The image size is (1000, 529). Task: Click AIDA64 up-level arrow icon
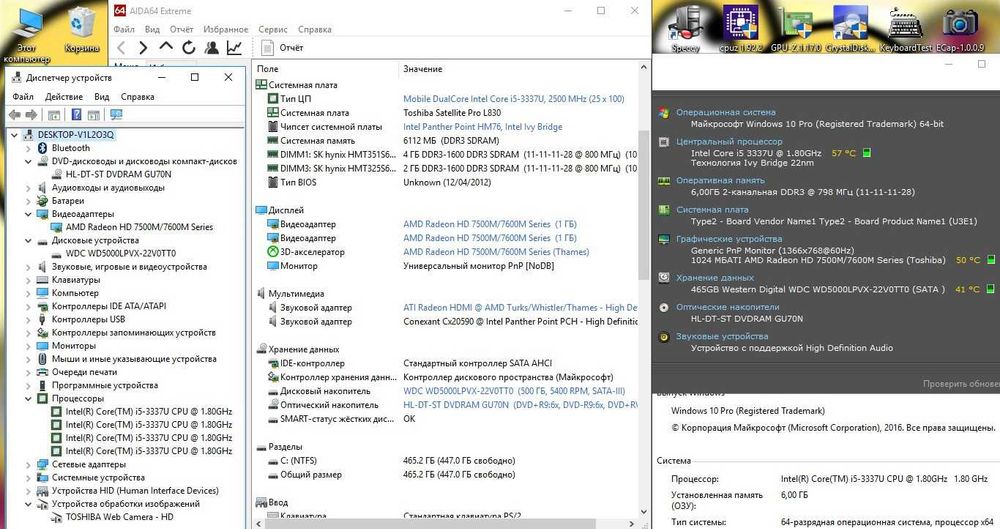coord(166,47)
